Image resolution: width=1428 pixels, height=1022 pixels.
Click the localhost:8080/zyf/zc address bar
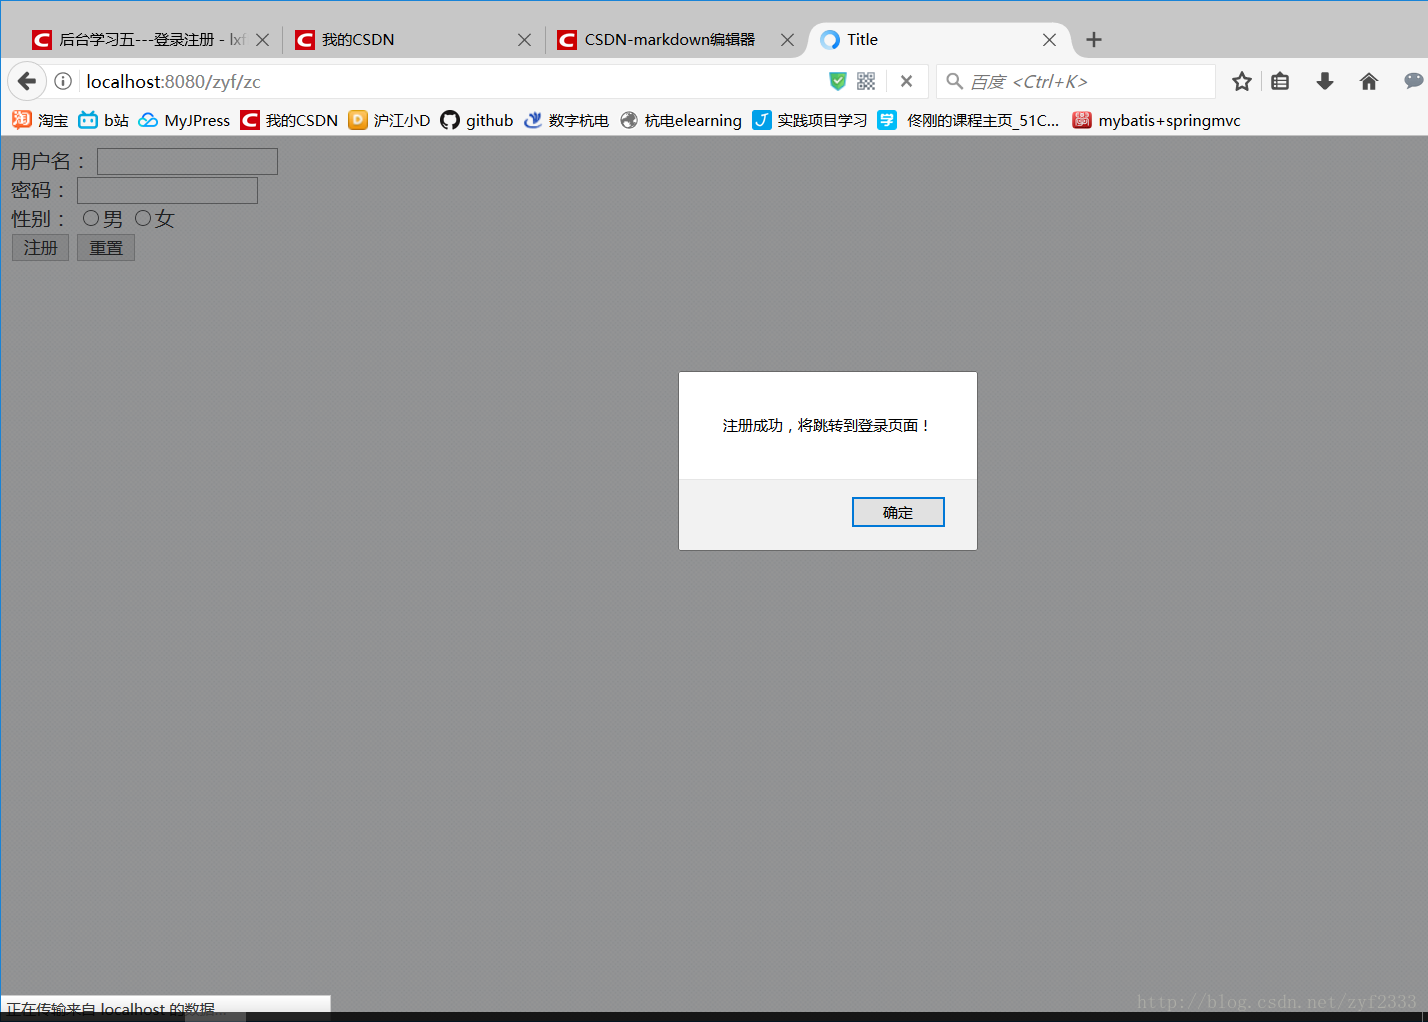tap(450, 81)
